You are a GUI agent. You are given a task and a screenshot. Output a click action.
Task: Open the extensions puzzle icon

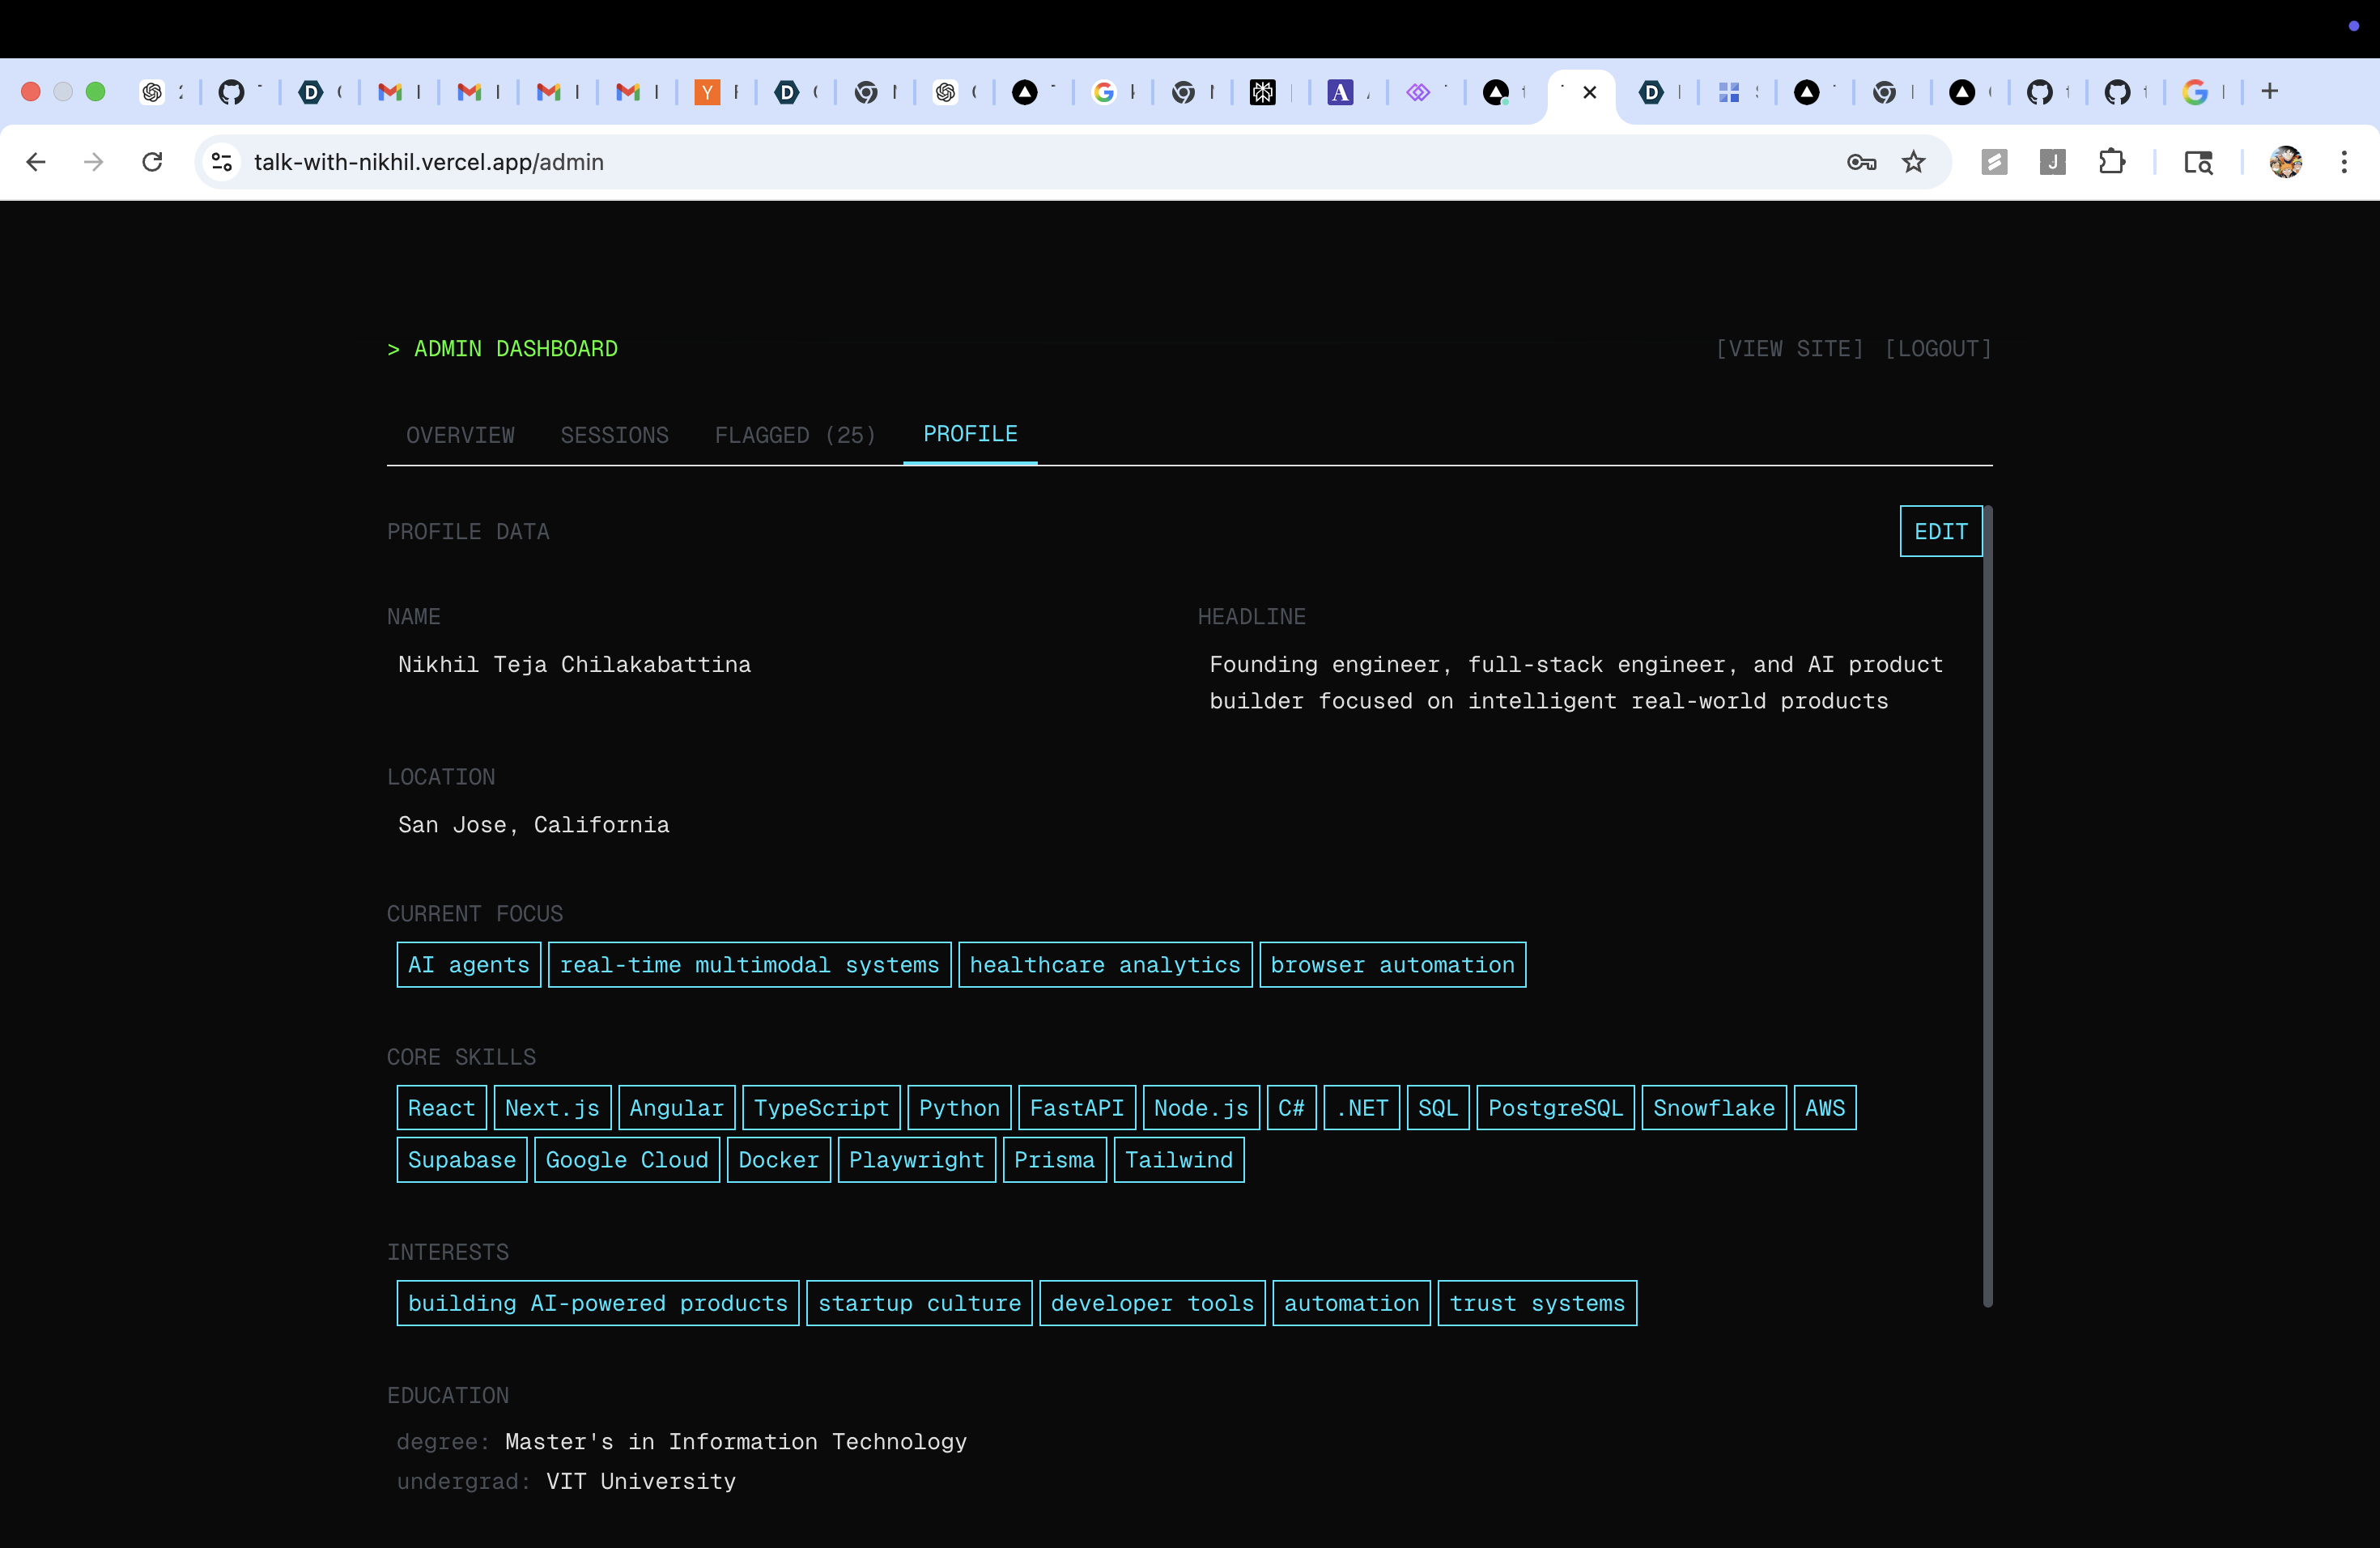(2111, 162)
